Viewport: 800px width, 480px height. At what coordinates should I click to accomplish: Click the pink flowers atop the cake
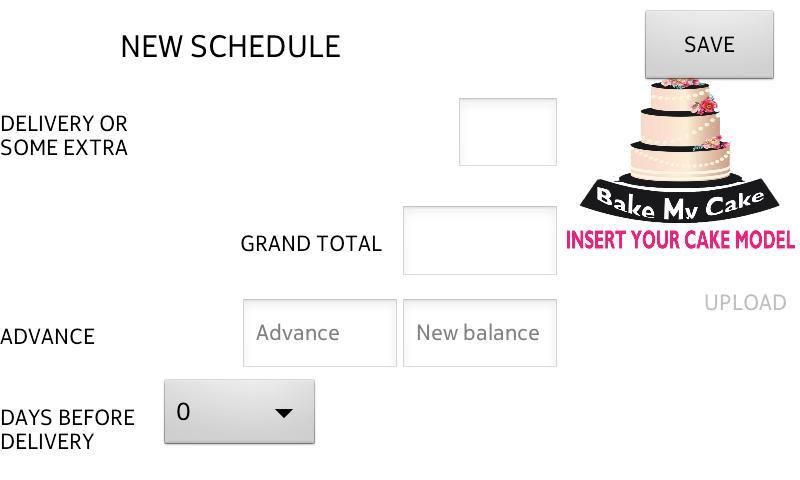(682, 82)
